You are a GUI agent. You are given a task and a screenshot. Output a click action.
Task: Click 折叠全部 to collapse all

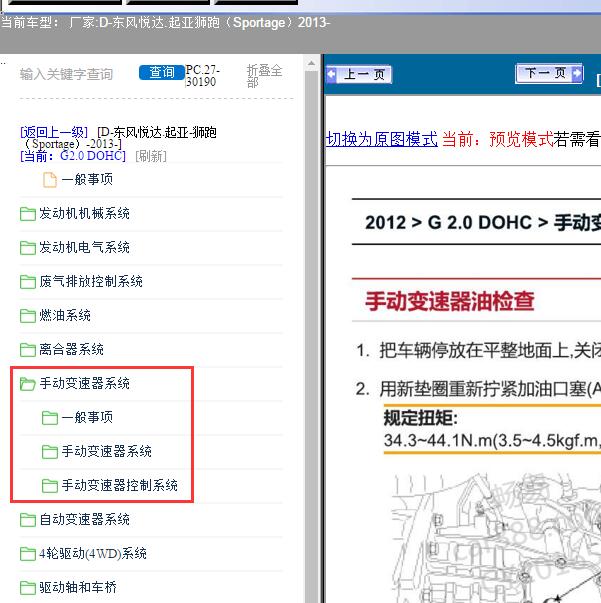point(265,76)
